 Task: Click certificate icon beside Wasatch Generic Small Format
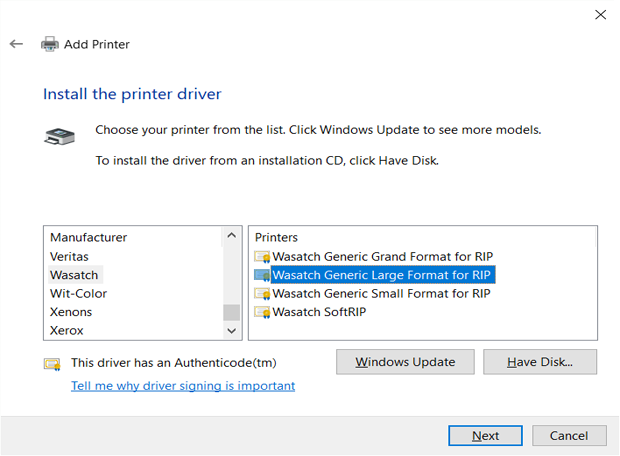(262, 294)
